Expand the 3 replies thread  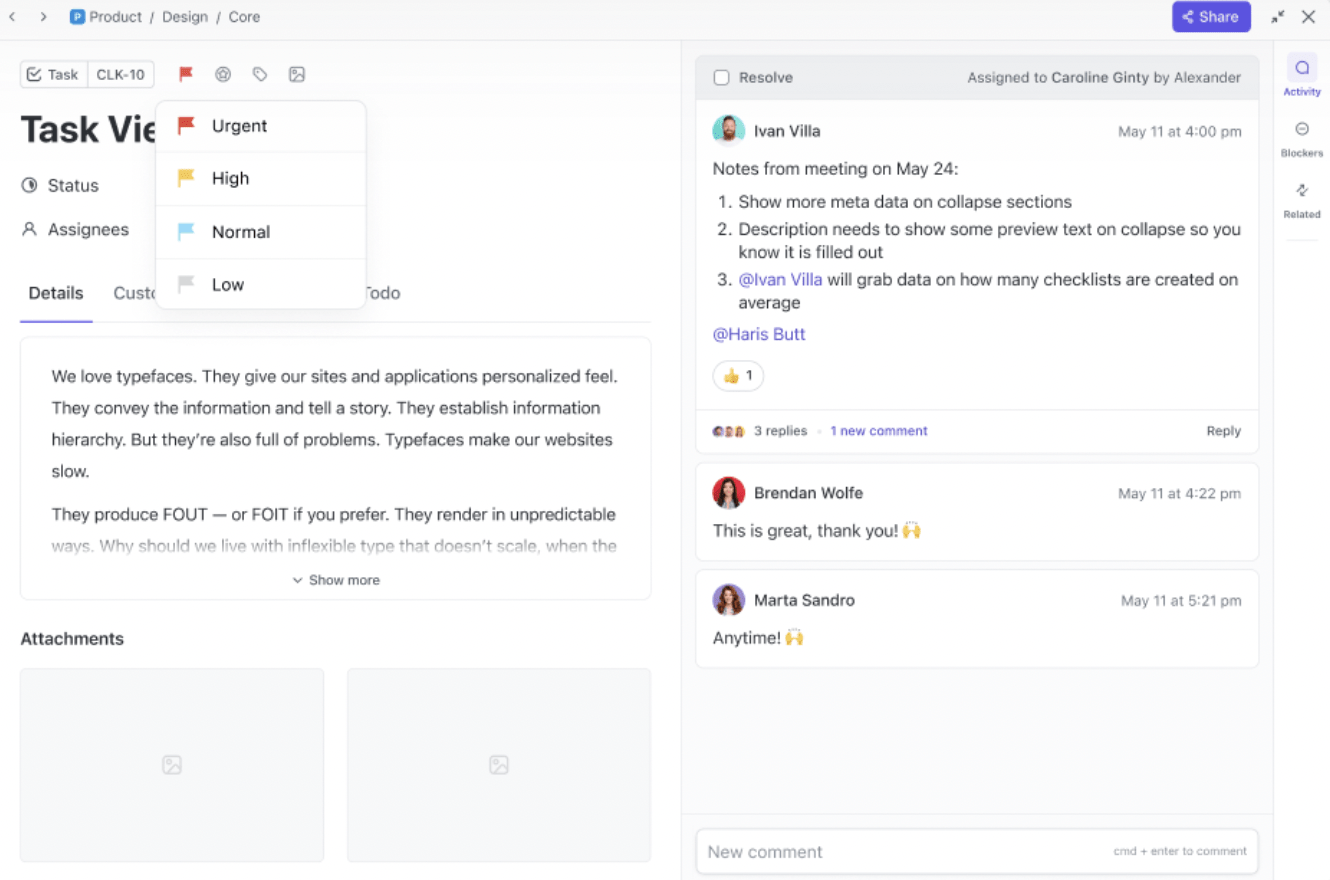coord(780,431)
